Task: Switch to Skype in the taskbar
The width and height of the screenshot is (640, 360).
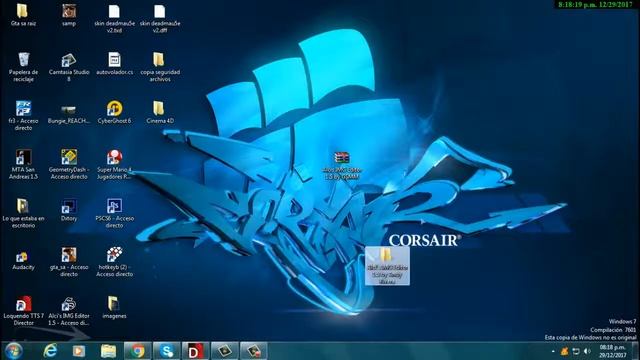Action: click(x=167, y=351)
